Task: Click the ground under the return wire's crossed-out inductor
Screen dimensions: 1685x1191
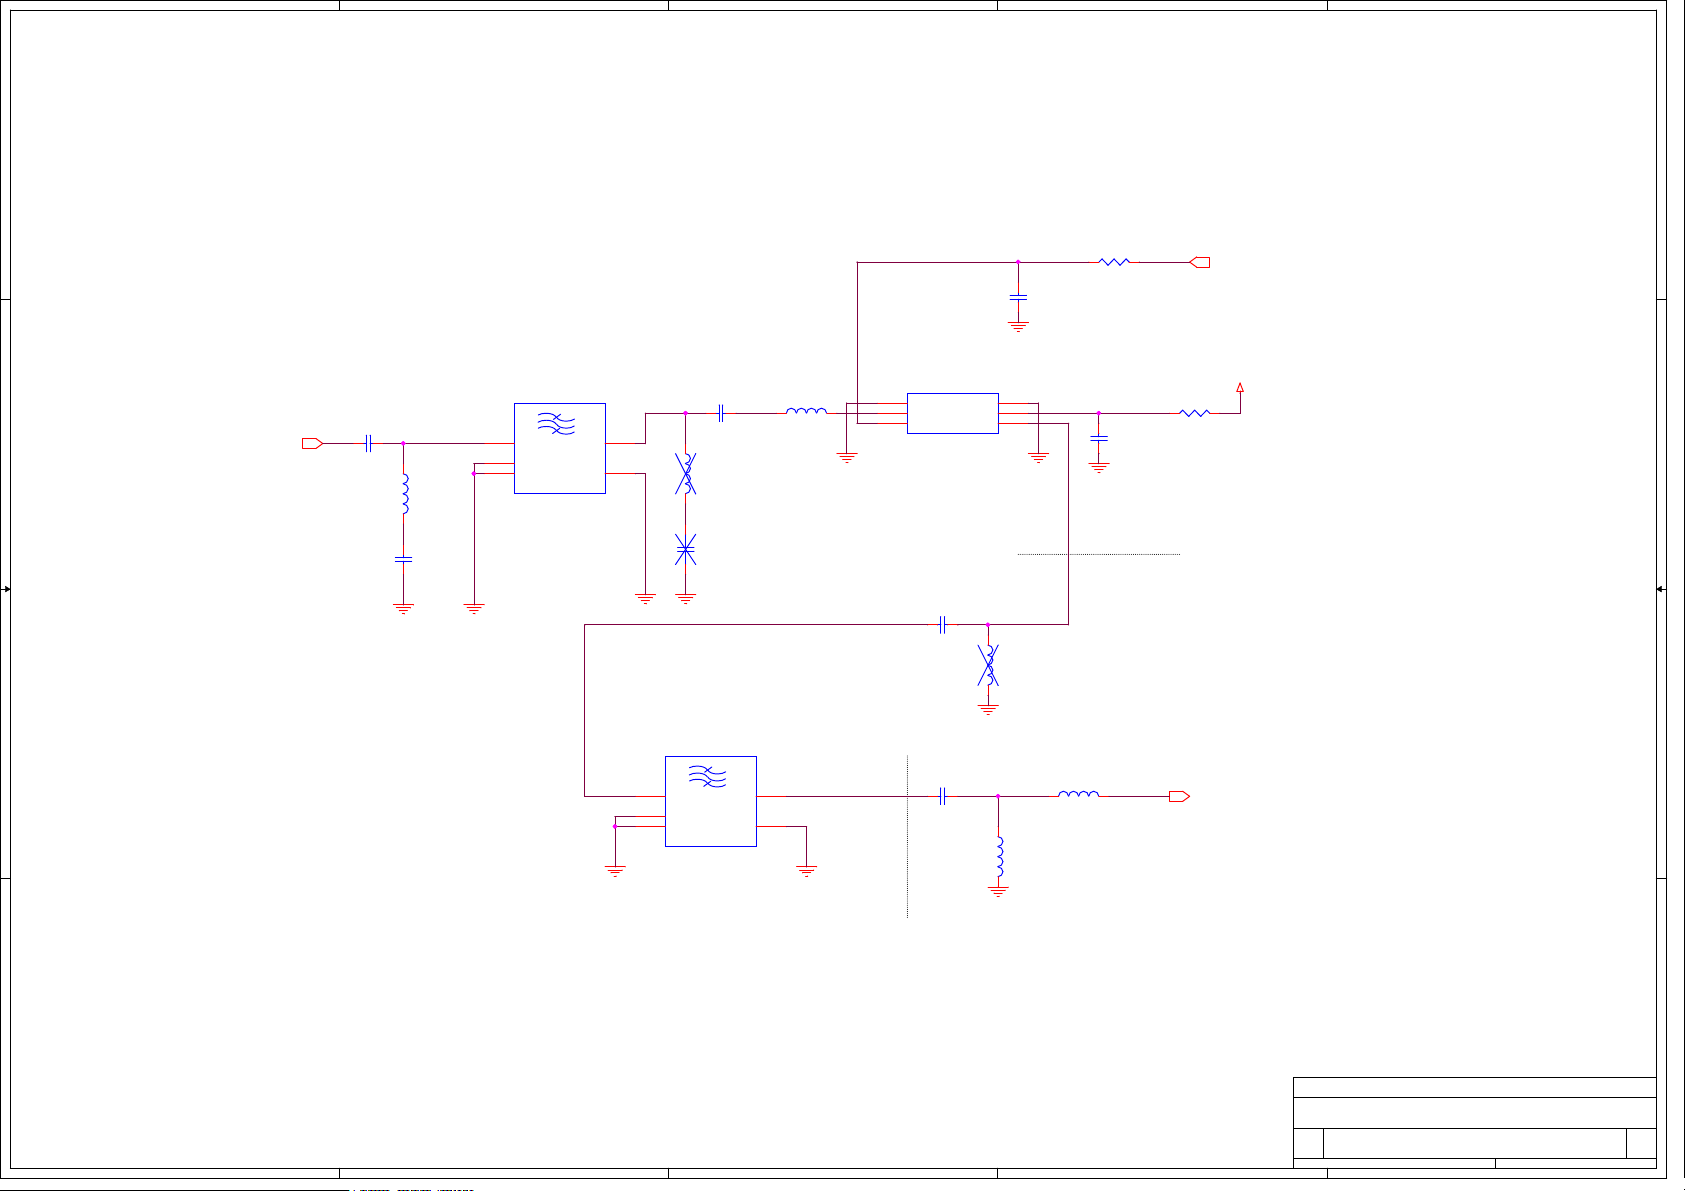Action: pos(988,710)
